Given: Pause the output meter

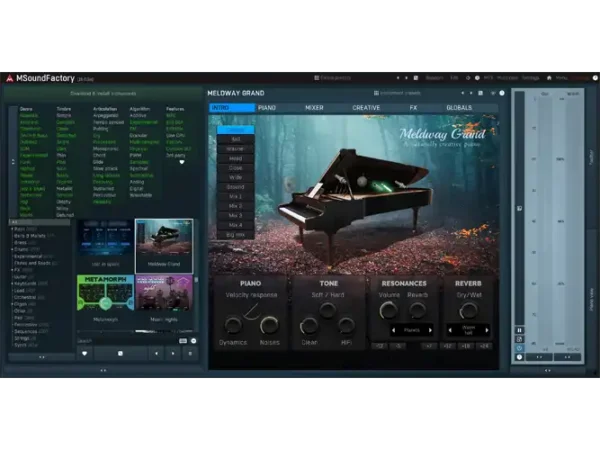Looking at the screenshot, I should (x=519, y=330).
